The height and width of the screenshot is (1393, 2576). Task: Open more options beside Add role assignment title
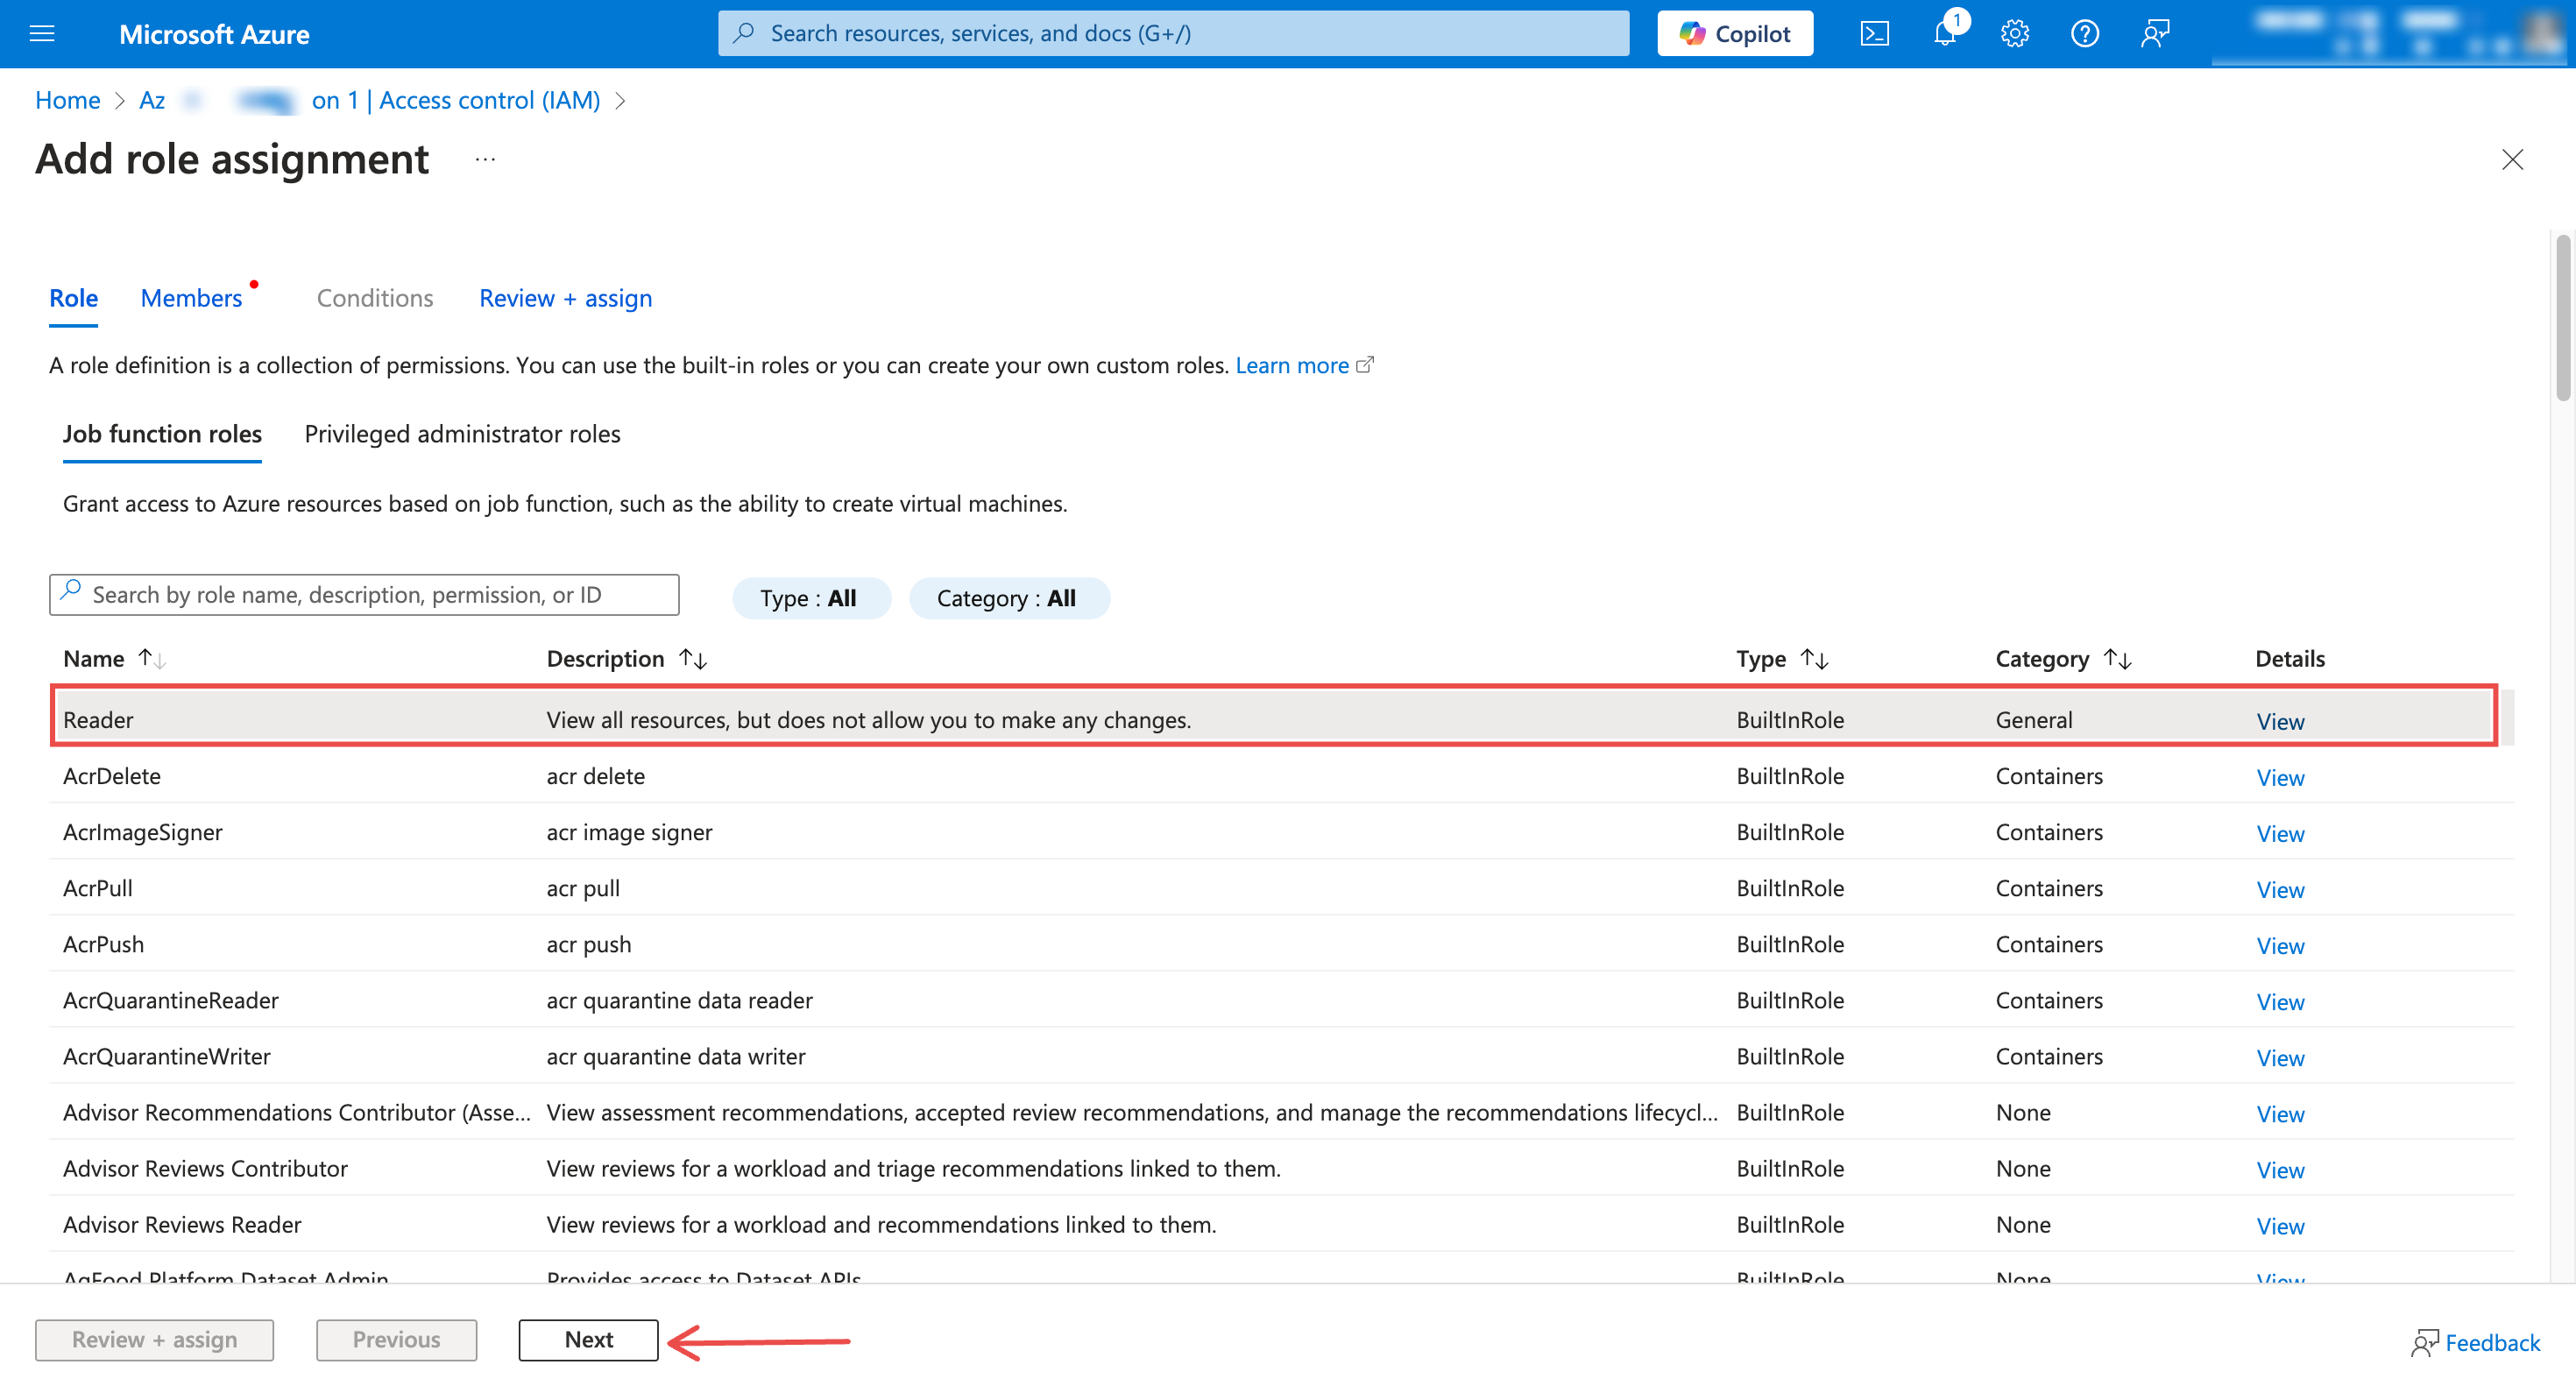pyautogui.click(x=485, y=160)
